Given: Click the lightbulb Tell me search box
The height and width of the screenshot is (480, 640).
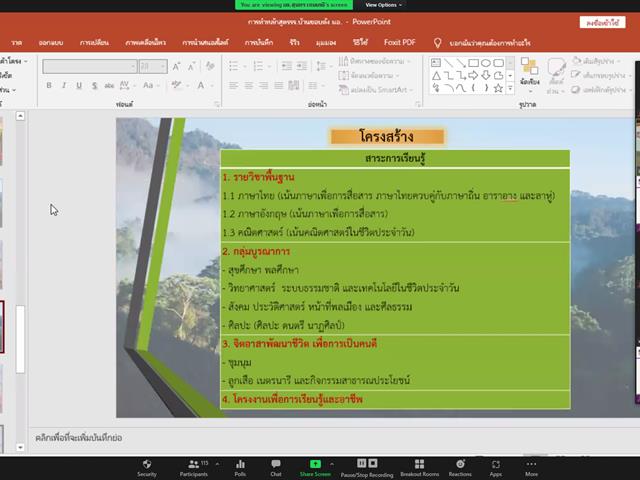Looking at the screenshot, I should (x=482, y=43).
